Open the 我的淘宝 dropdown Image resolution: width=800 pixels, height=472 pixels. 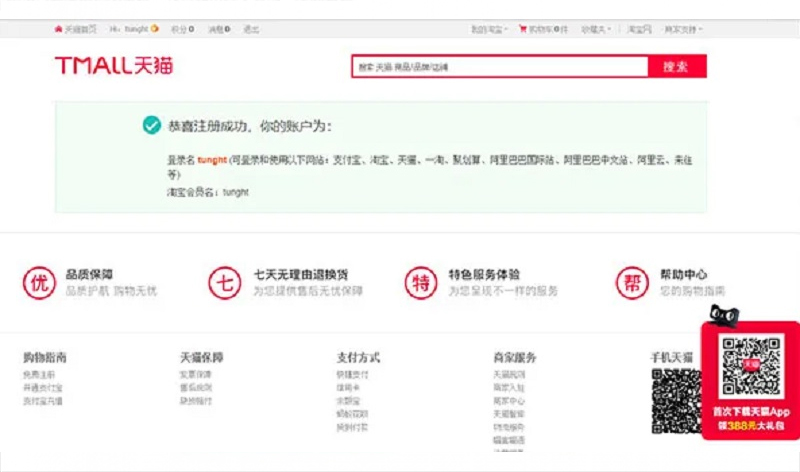[x=489, y=30]
